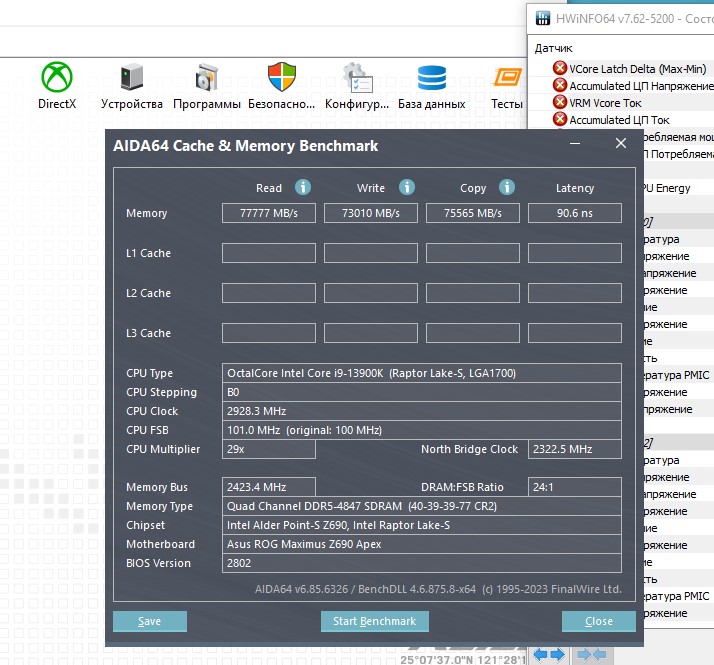714x665 pixels.
Task: Click the empty L2 Cache Write field
Action: pos(371,293)
